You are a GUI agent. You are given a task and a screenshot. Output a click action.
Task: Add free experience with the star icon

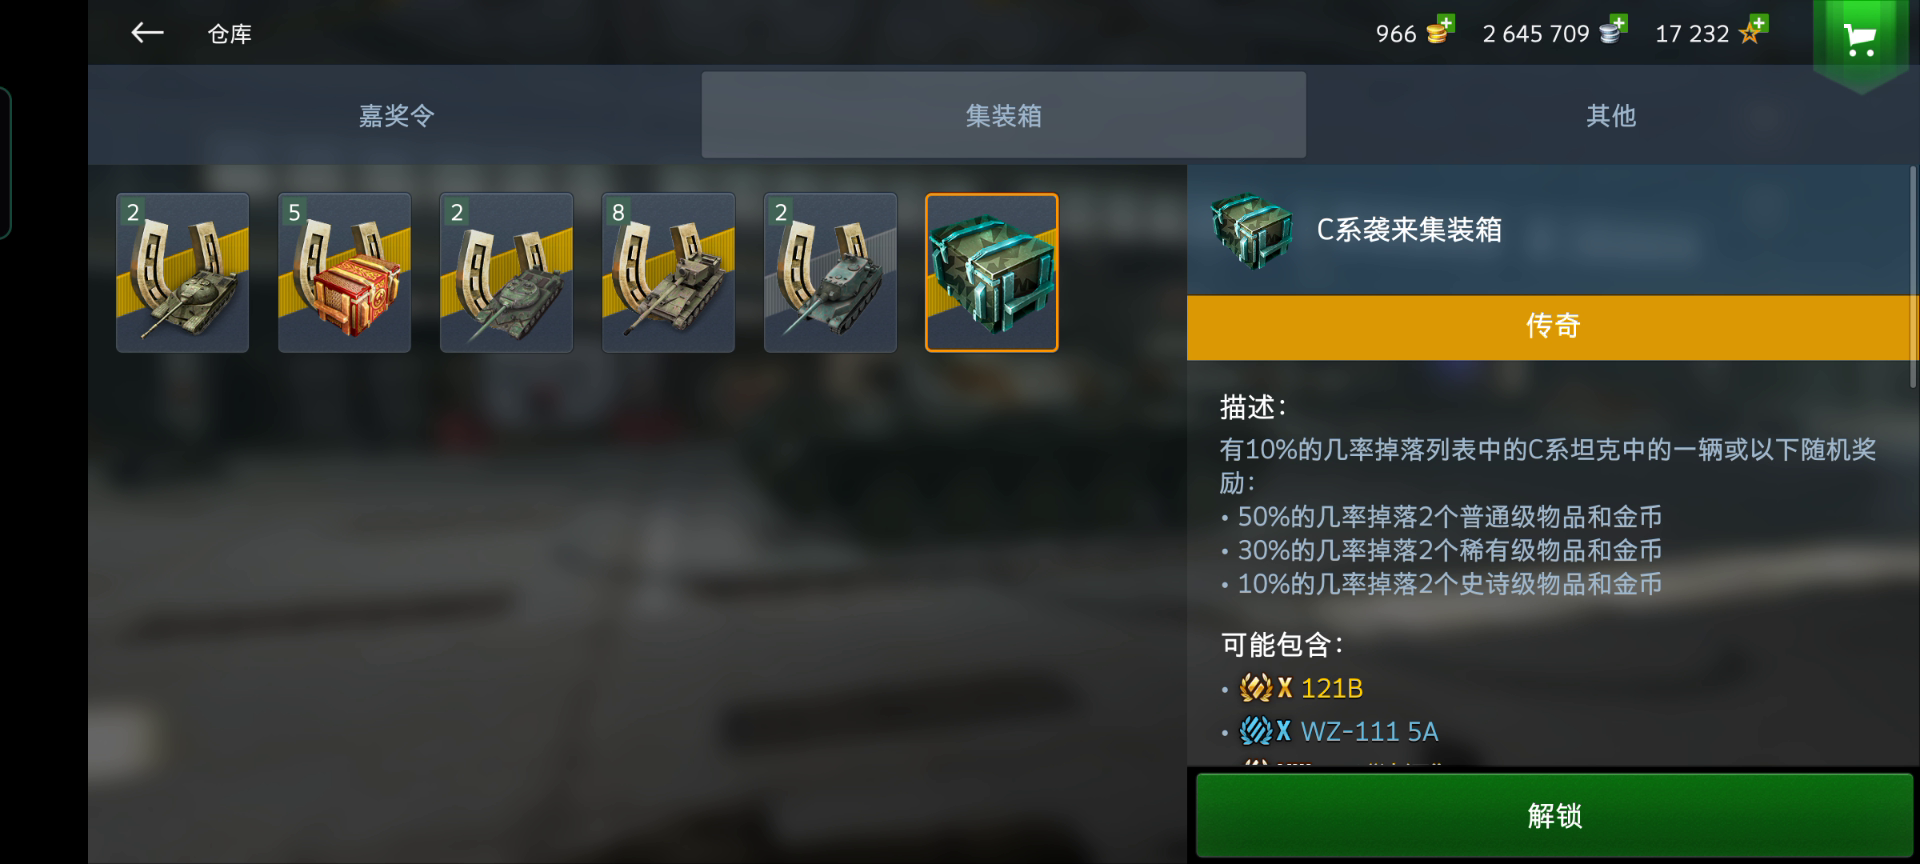point(1753,31)
